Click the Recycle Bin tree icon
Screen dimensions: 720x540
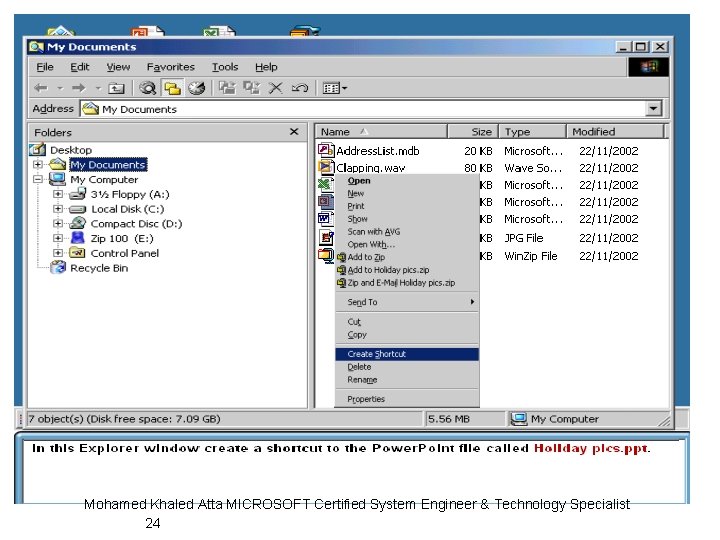coord(58,267)
